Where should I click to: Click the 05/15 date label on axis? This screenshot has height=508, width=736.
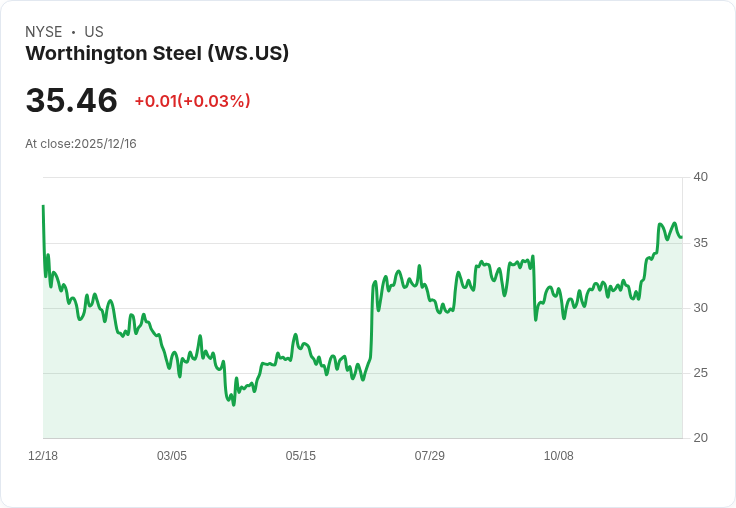(x=300, y=455)
